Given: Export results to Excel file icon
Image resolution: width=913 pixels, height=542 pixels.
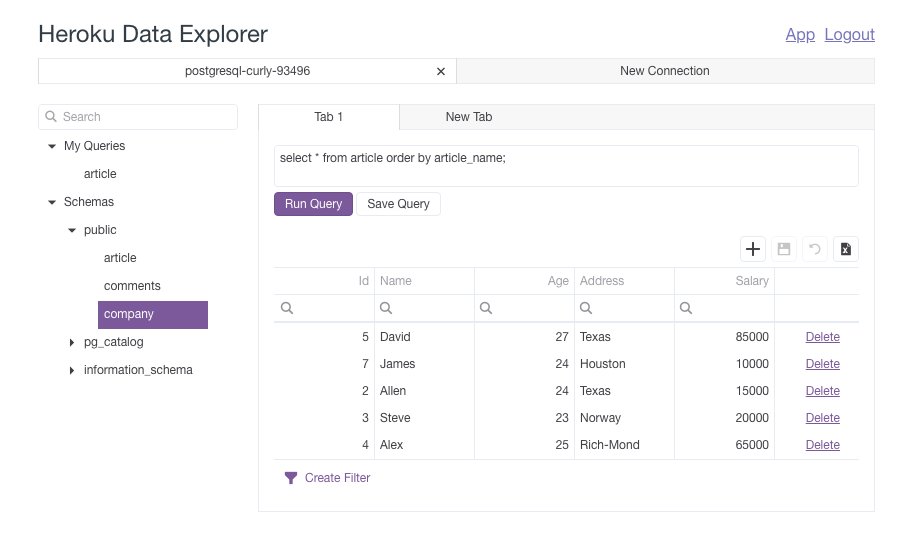Looking at the screenshot, I should [845, 249].
